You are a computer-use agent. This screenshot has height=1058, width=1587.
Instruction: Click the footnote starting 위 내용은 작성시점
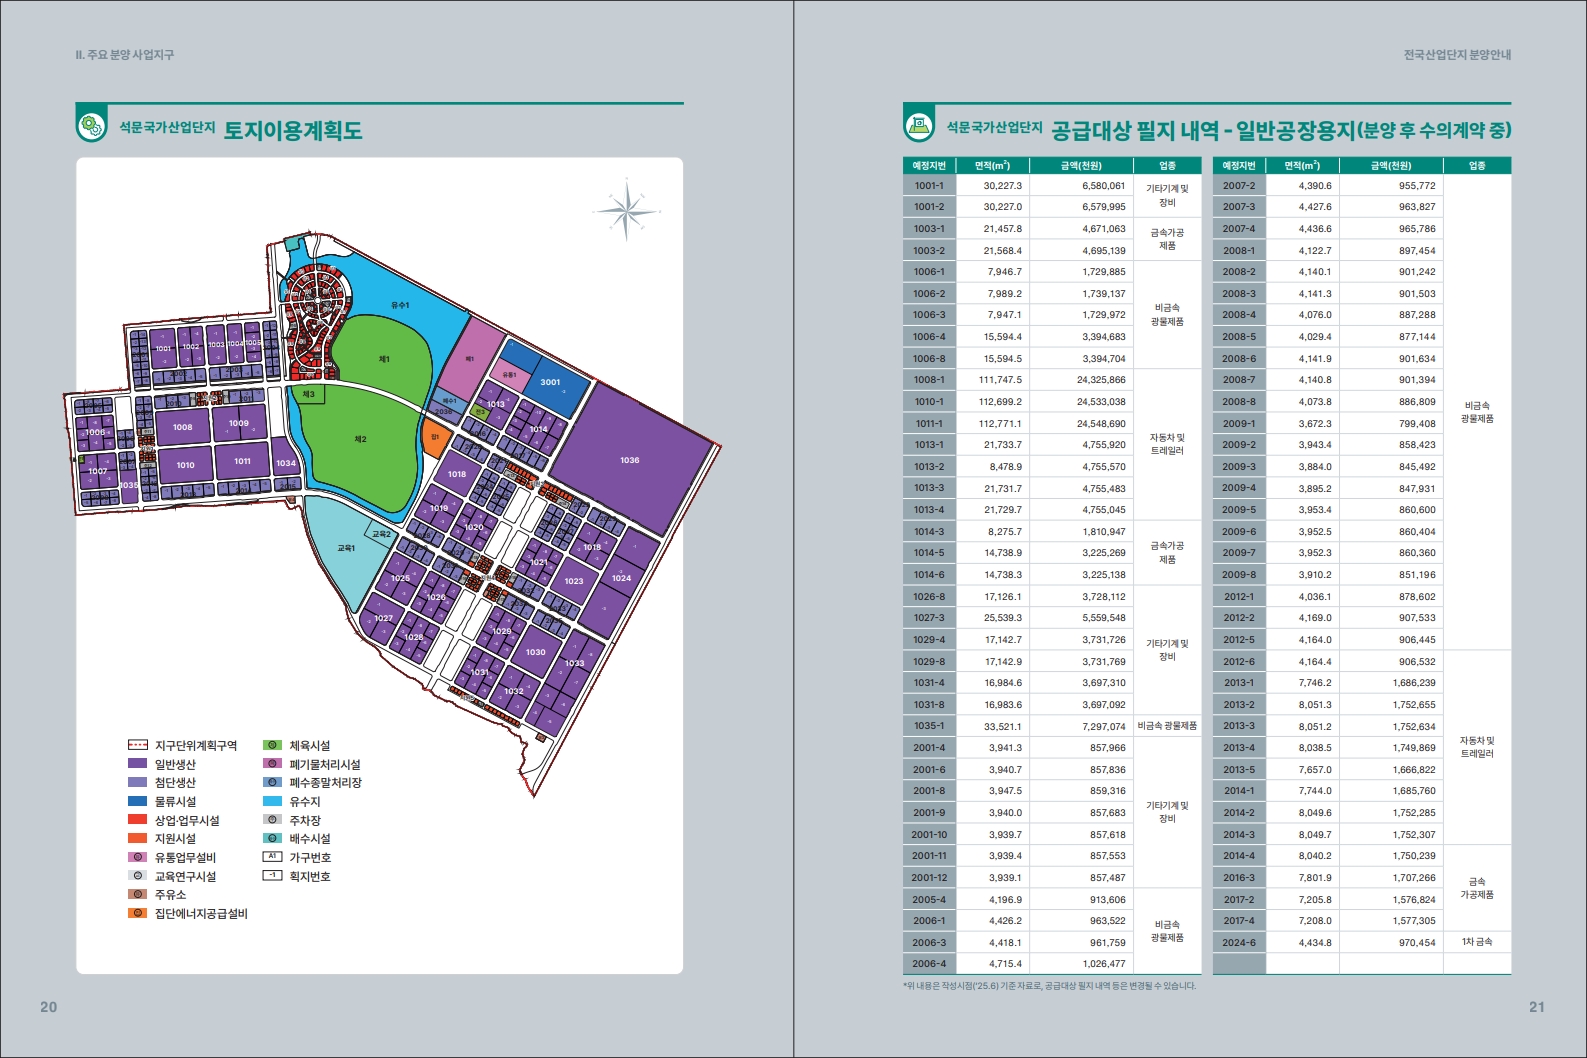point(1049,986)
